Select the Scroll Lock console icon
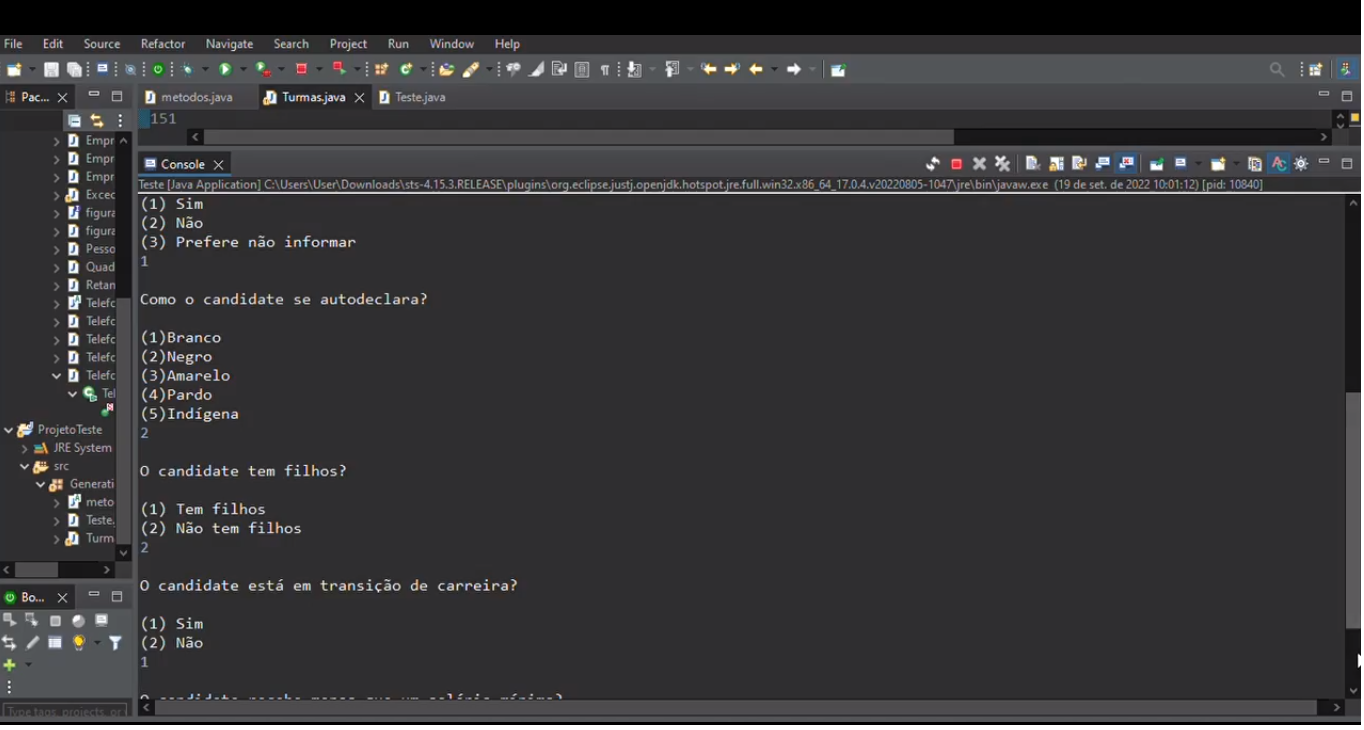1364x730 pixels. (1055, 163)
